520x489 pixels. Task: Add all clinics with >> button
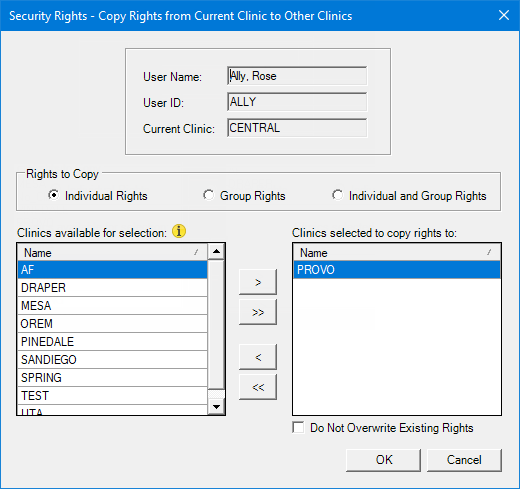pyautogui.click(x=258, y=312)
